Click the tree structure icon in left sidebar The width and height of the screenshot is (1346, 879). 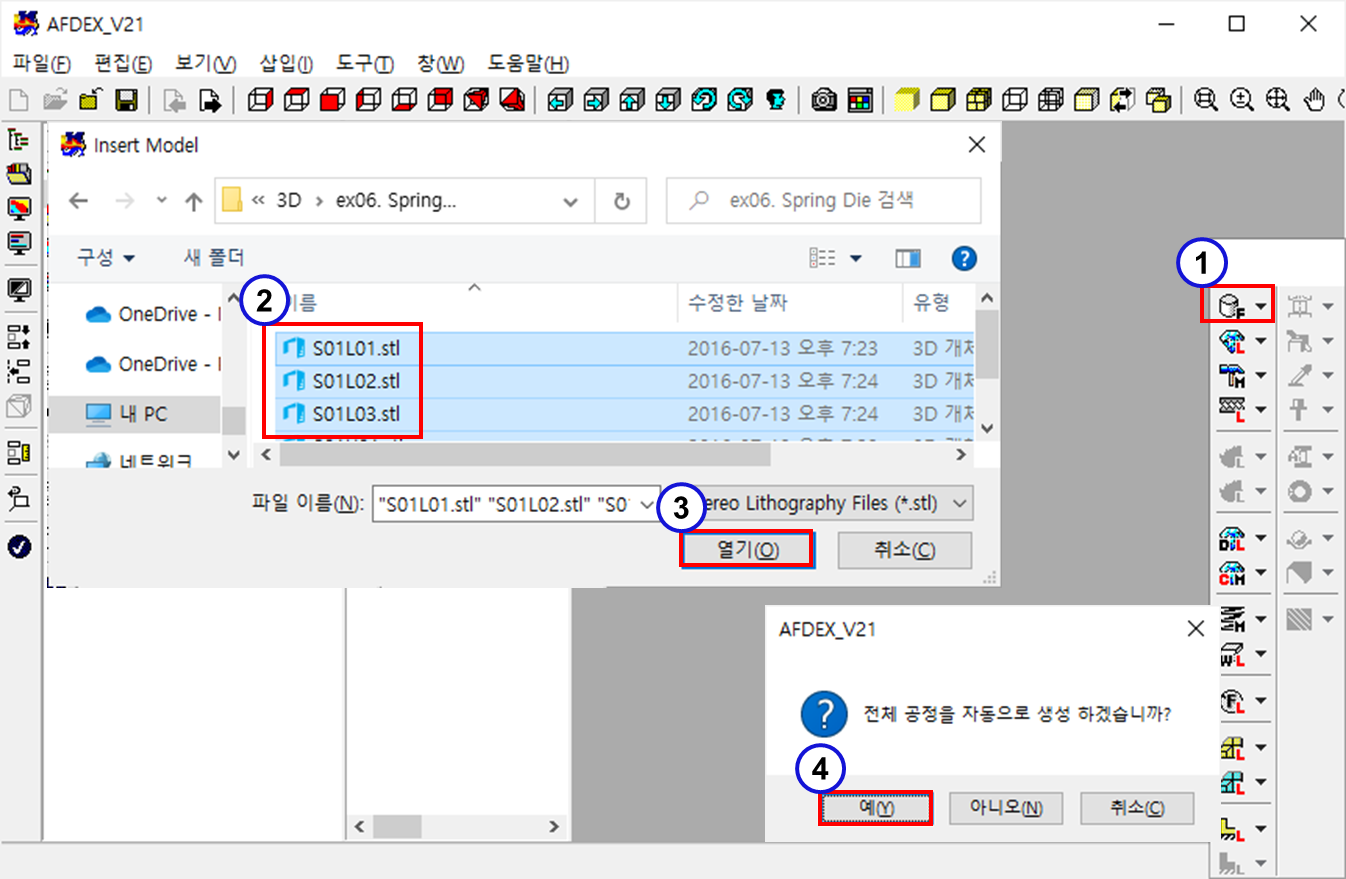(x=19, y=139)
